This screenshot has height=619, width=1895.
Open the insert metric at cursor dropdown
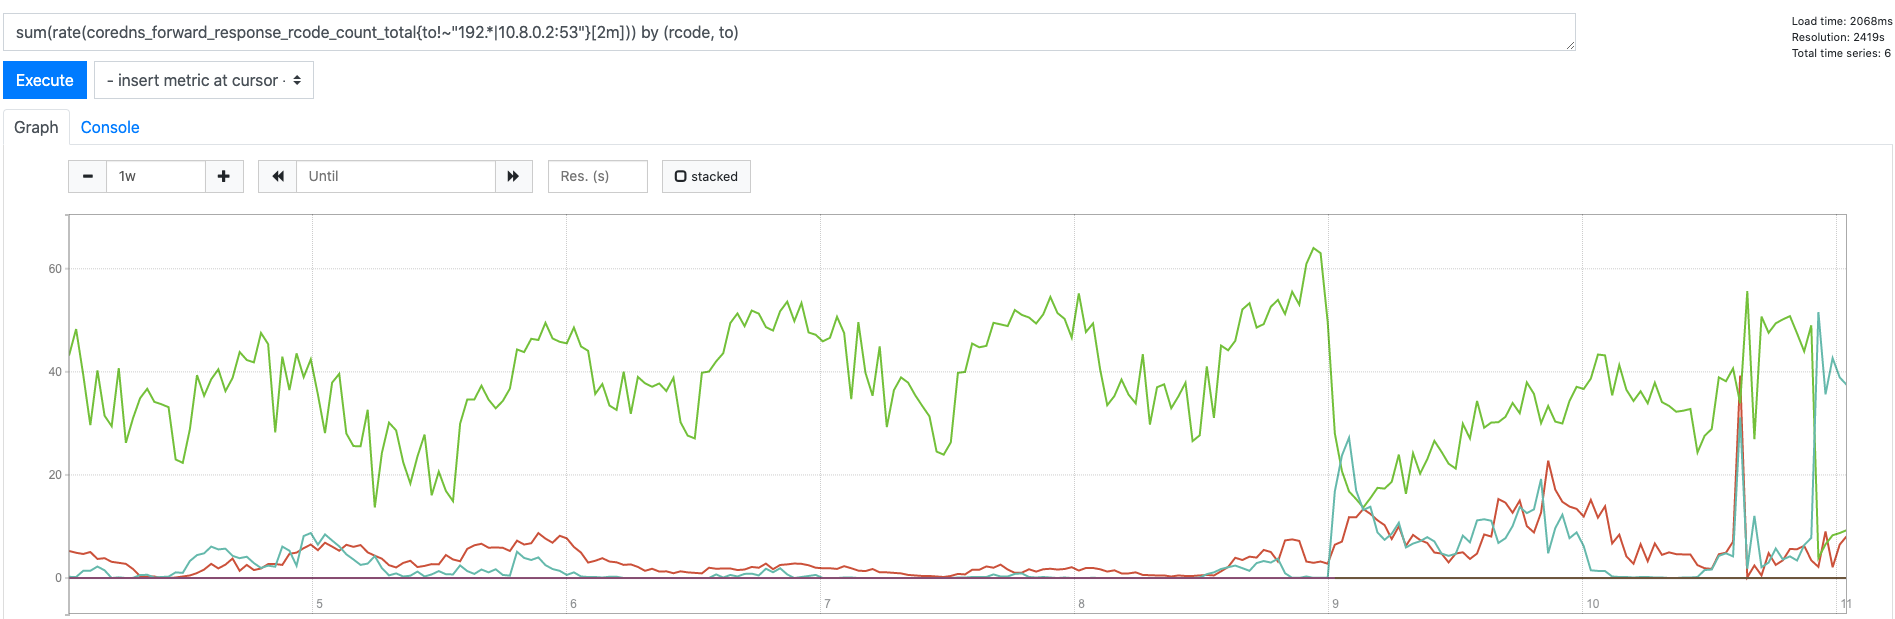click(204, 80)
